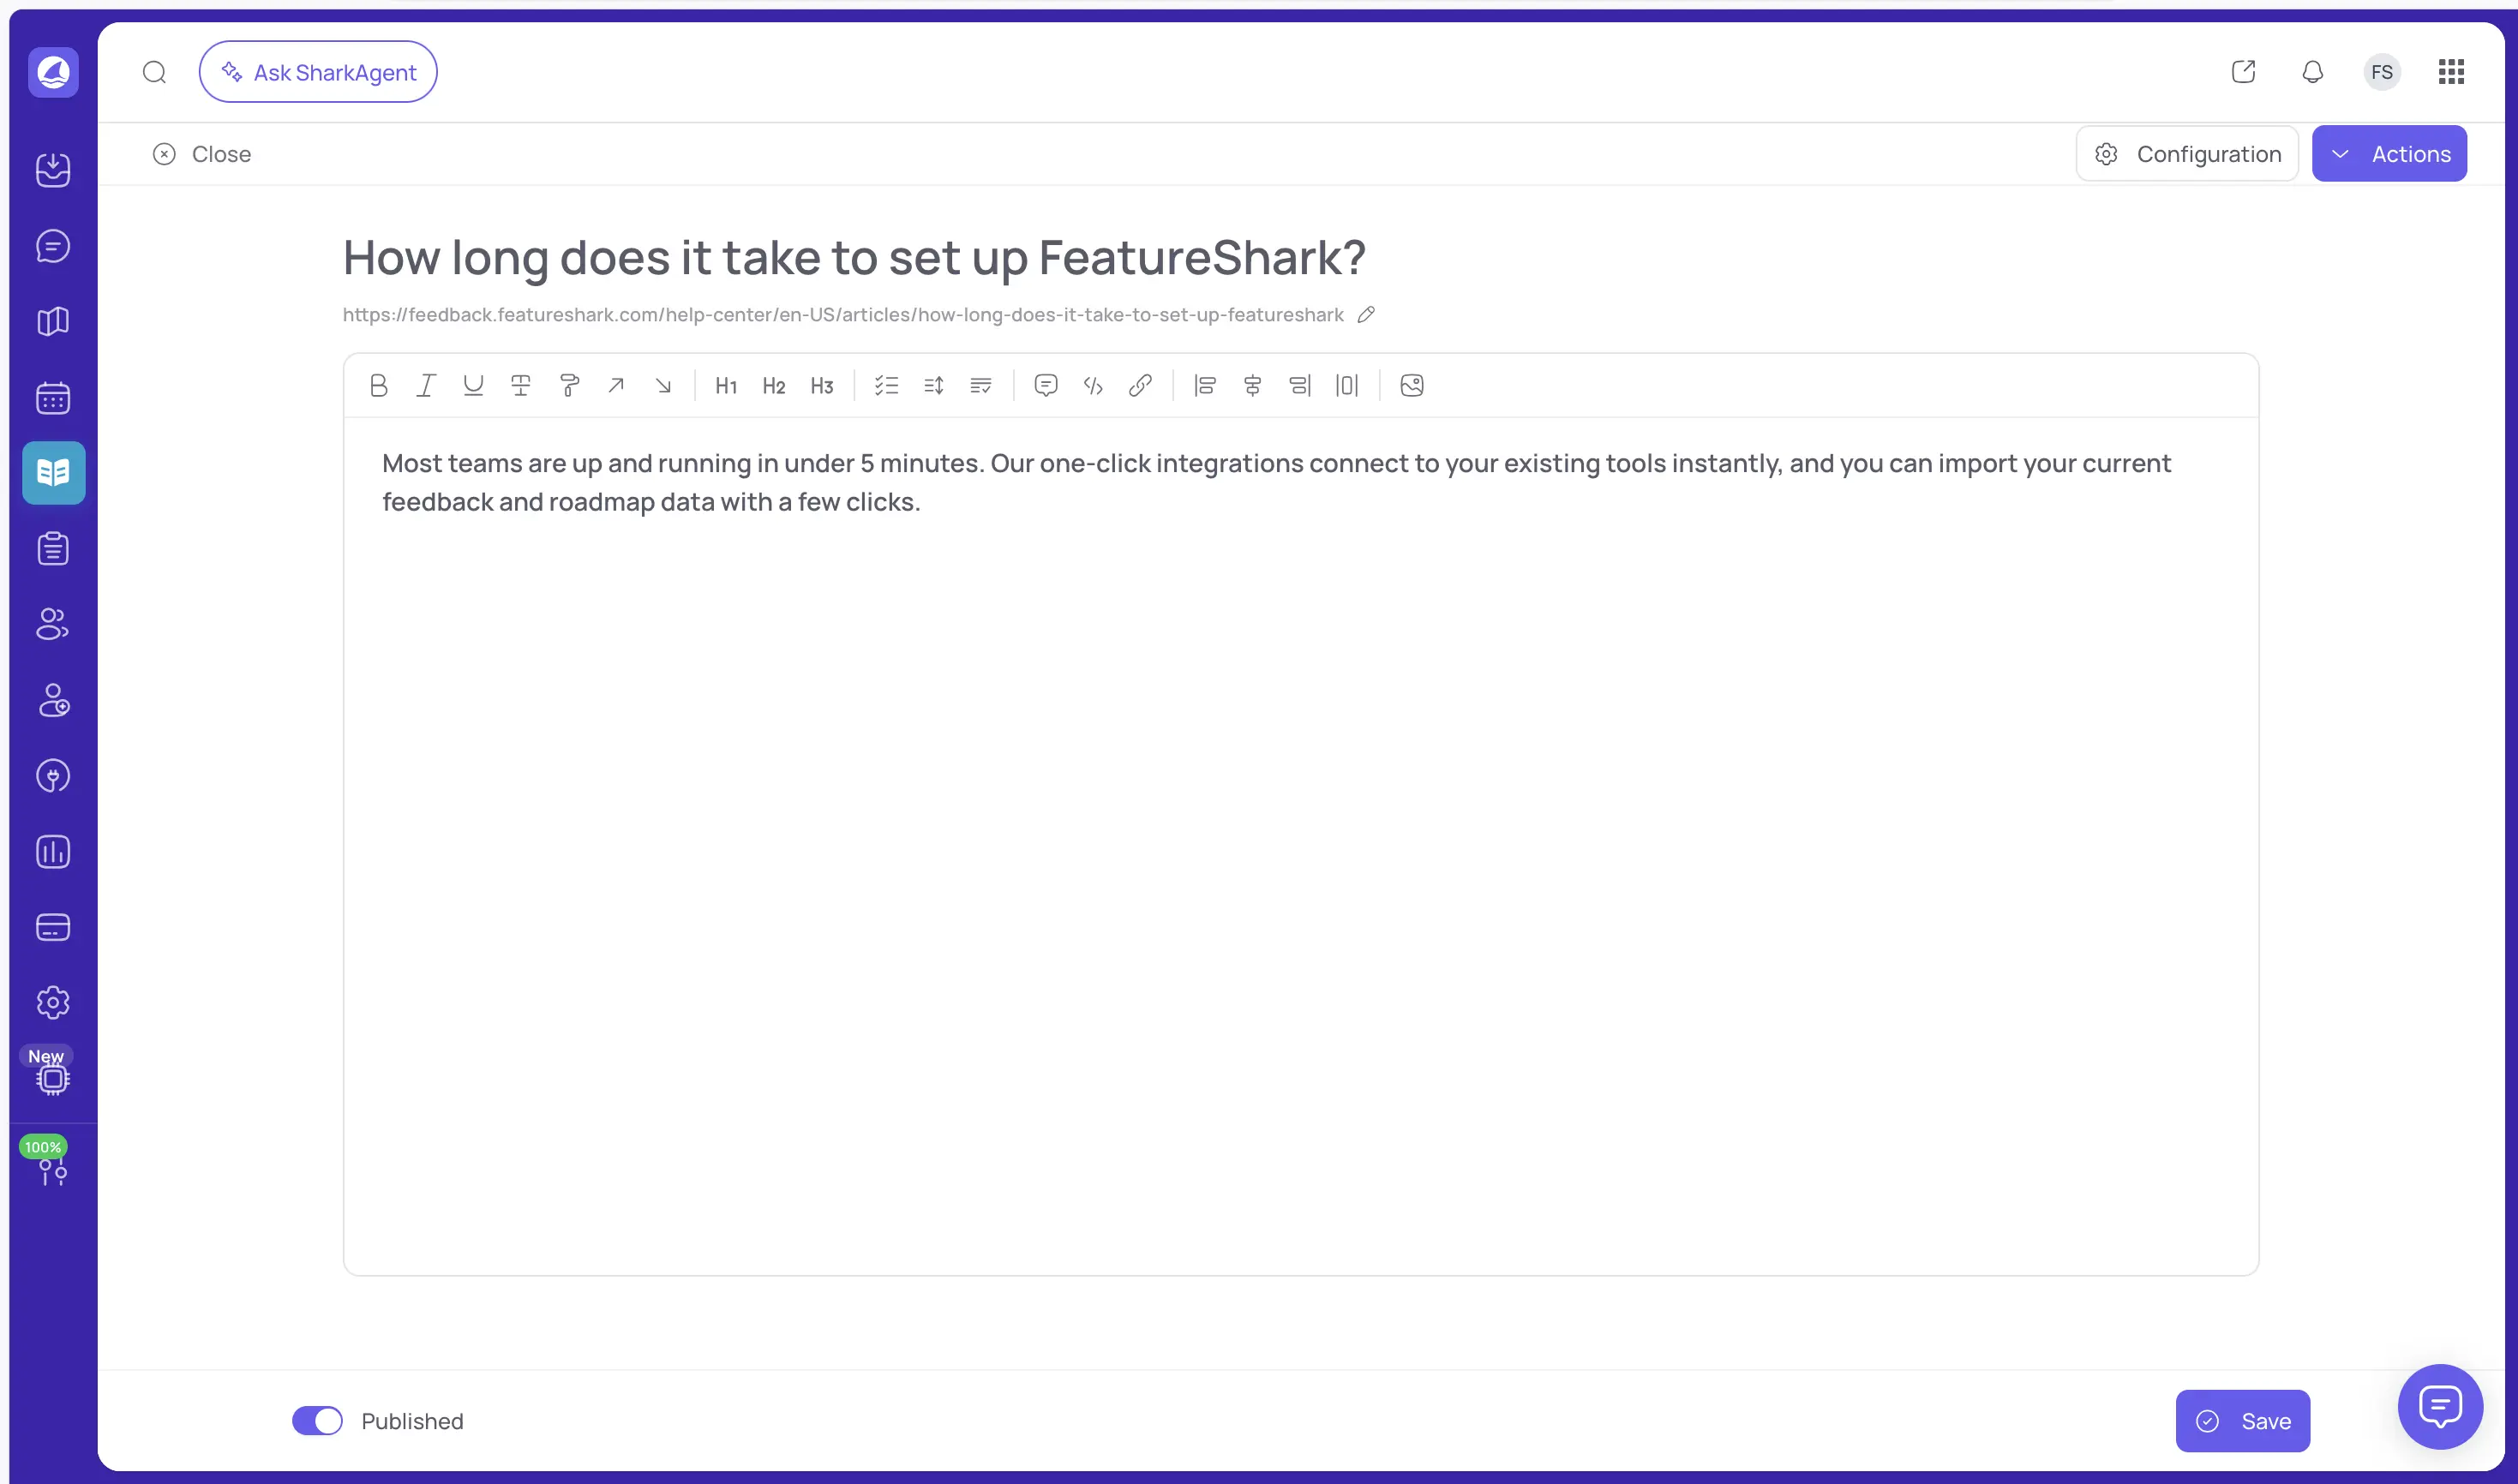Set heading level H1

click(726, 386)
